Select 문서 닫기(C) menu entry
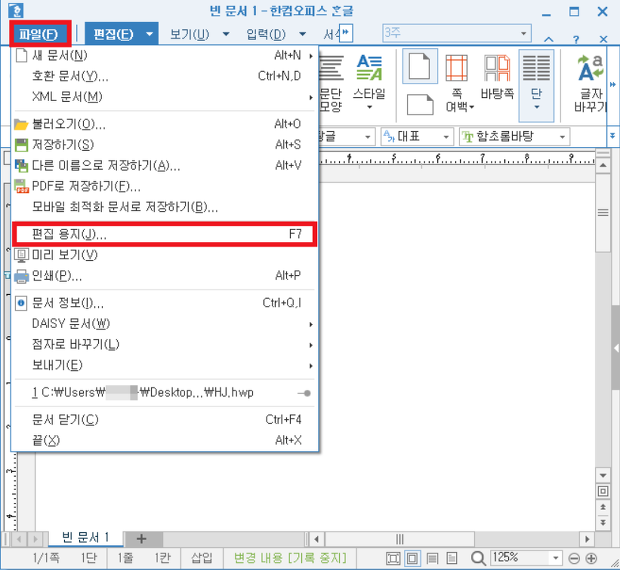This screenshot has height=570, width=620. [x=164, y=420]
